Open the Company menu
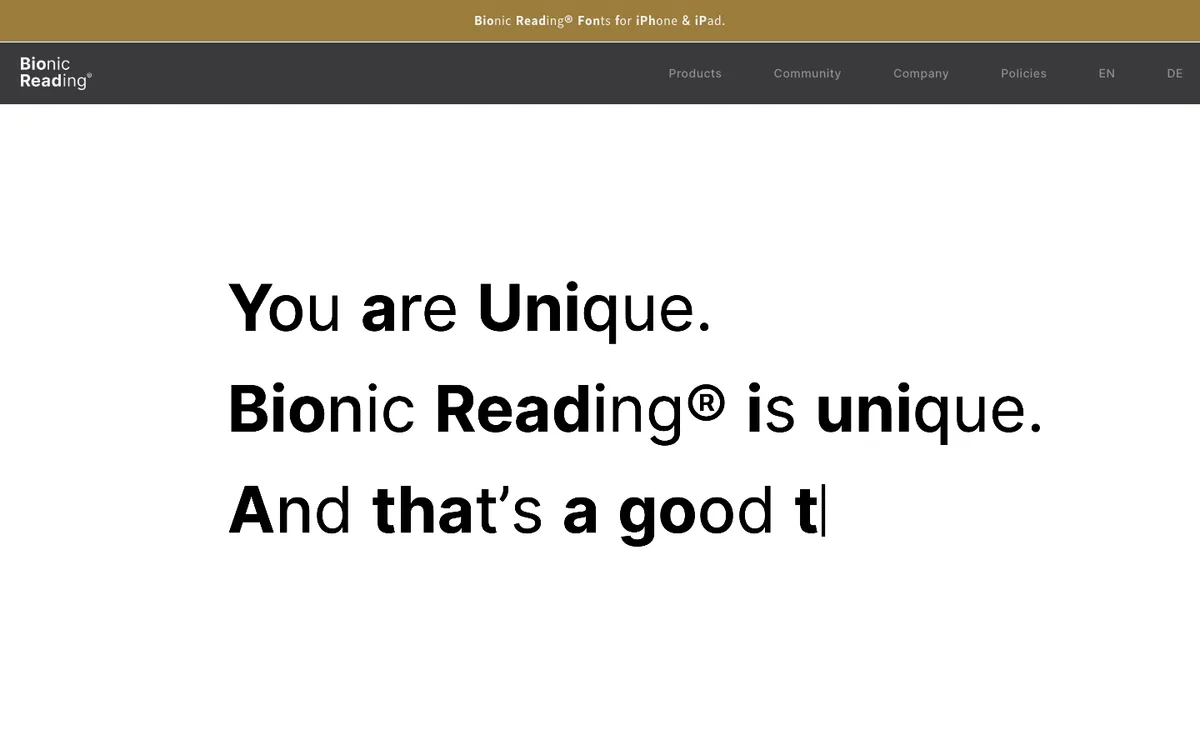This screenshot has width=1200, height=750. pos(921,73)
